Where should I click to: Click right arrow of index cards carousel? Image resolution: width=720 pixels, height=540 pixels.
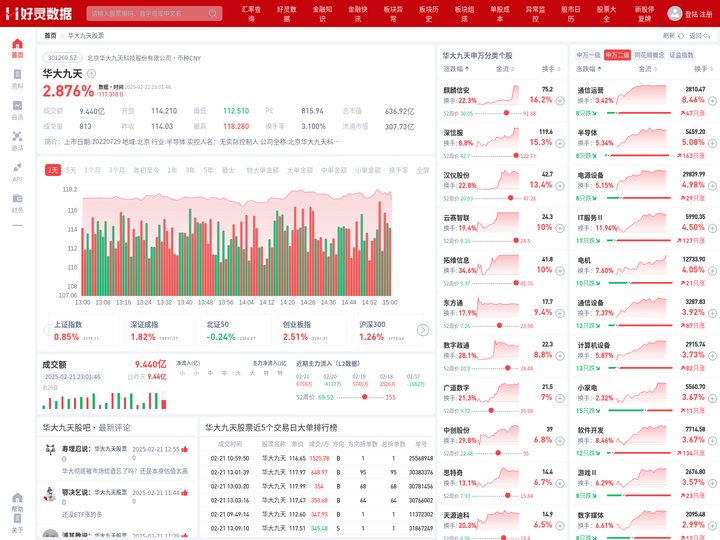click(x=423, y=330)
